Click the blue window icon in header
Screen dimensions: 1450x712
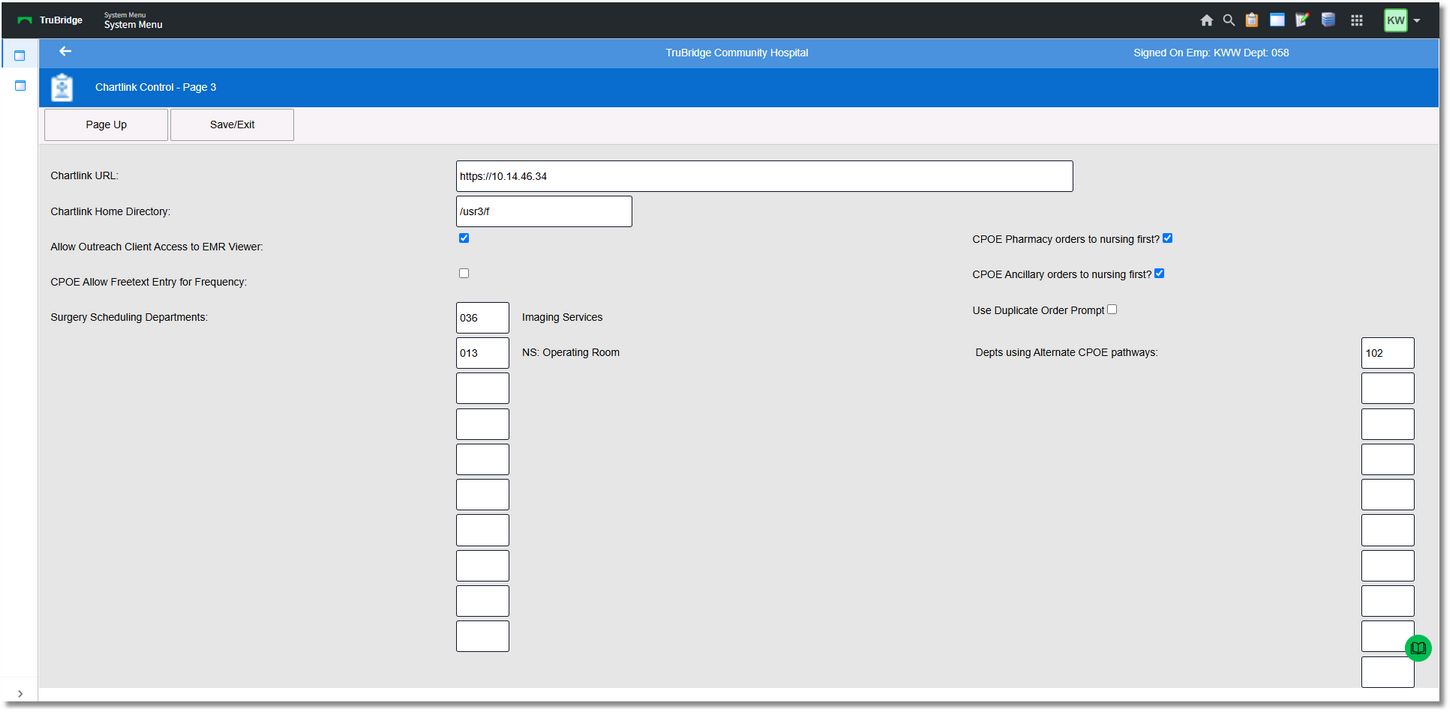point(1277,20)
